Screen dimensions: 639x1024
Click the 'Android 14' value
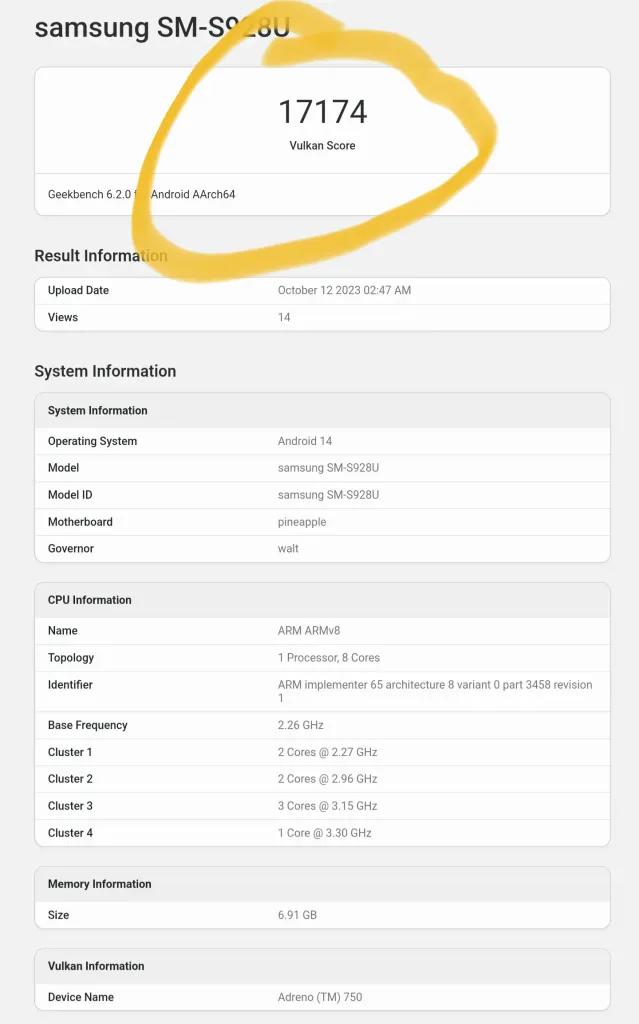click(304, 441)
